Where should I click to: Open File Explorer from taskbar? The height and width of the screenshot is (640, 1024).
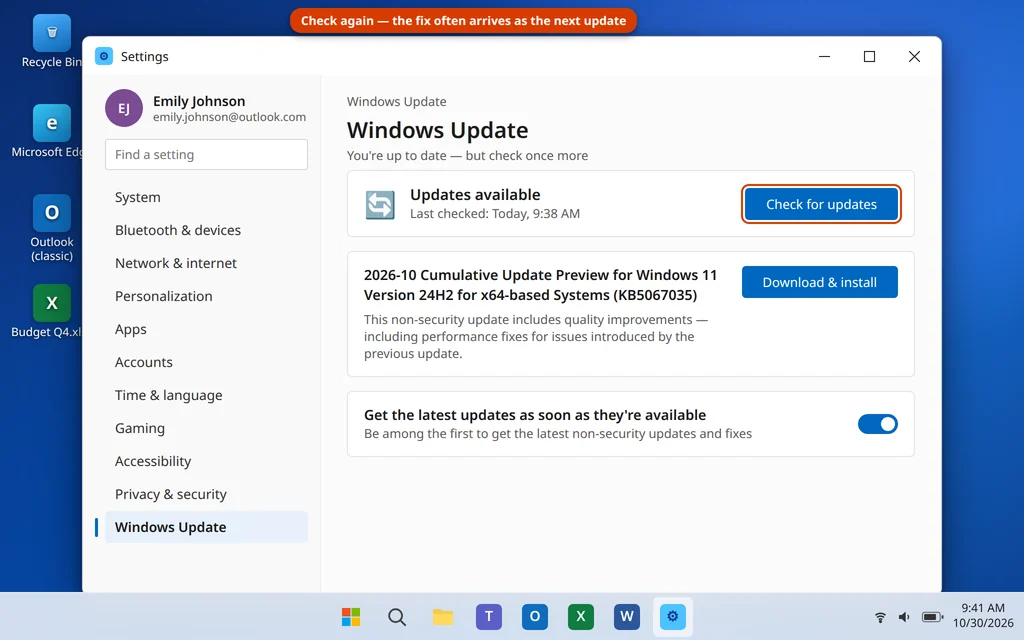443,616
